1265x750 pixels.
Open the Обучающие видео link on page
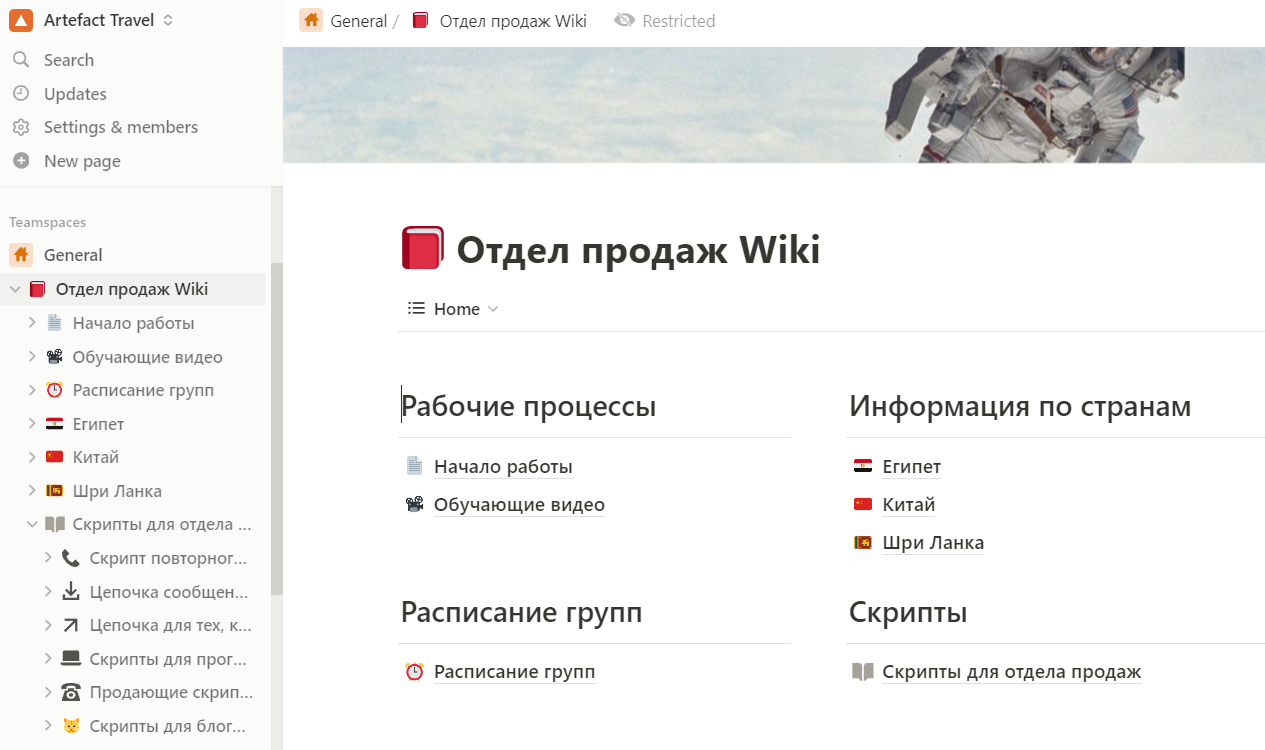tap(519, 505)
